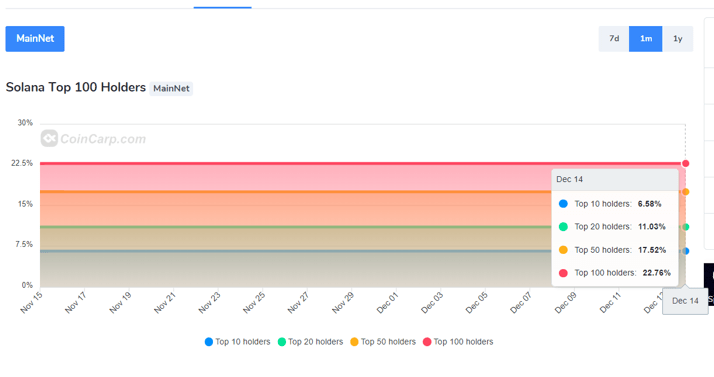Toggle Top 20 holders legend series
The height and width of the screenshot is (377, 714).
tap(311, 342)
